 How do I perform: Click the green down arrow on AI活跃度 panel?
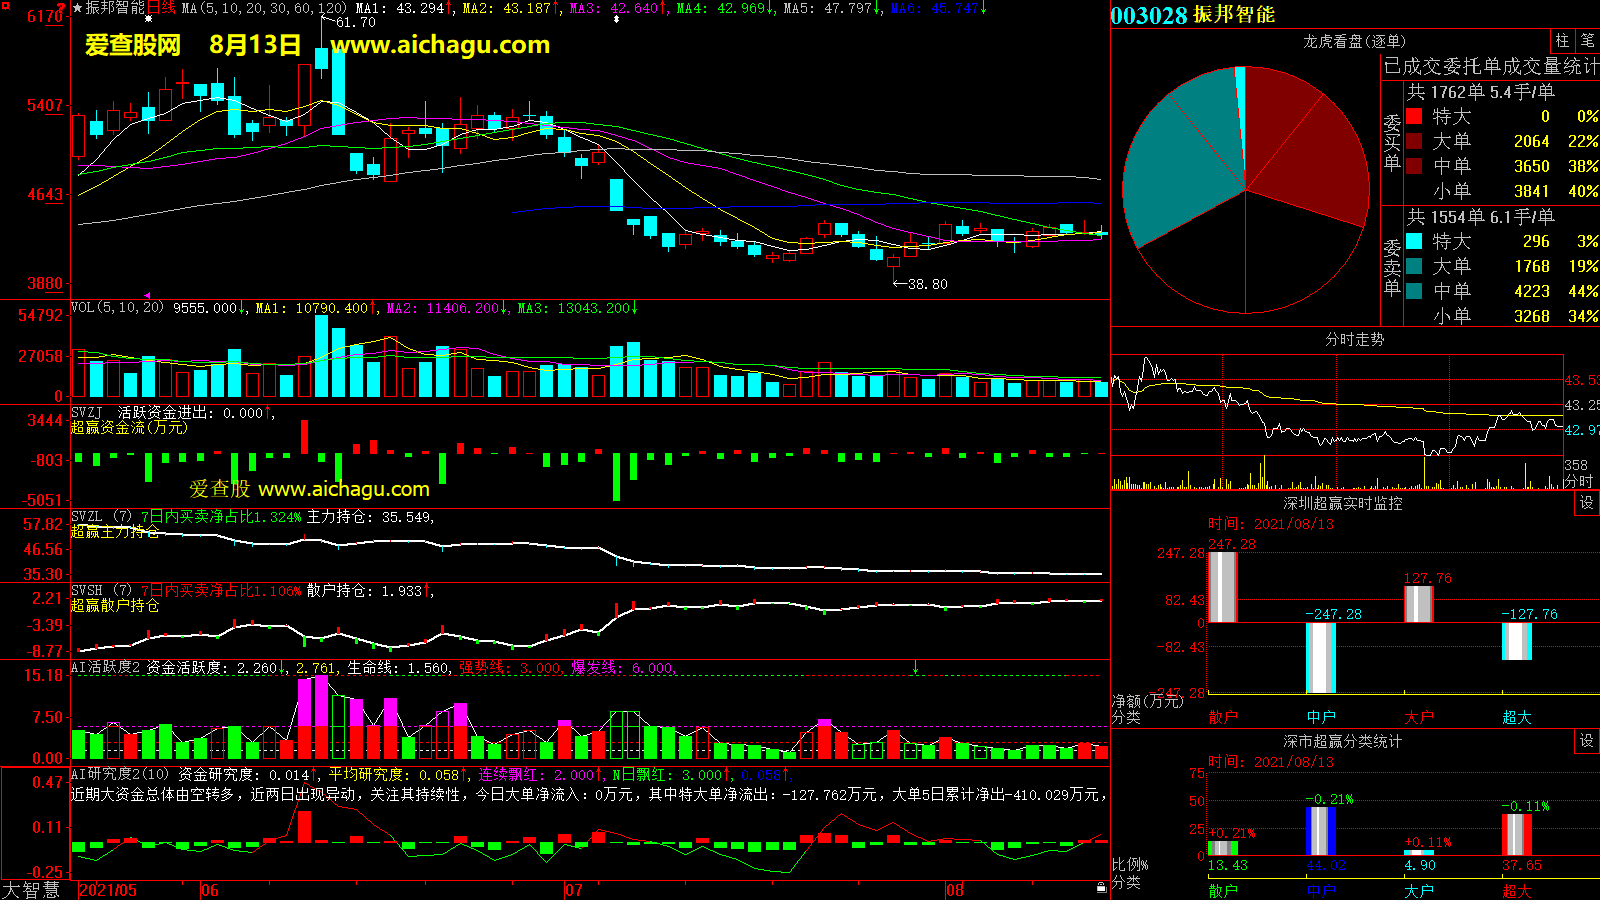click(915, 667)
